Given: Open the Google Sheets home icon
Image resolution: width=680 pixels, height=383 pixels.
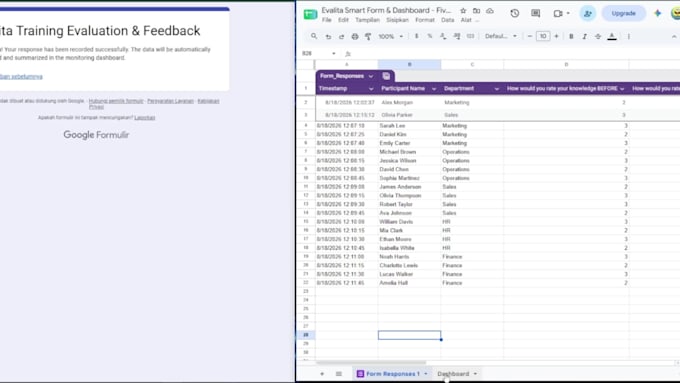Looking at the screenshot, I should click(x=310, y=14).
